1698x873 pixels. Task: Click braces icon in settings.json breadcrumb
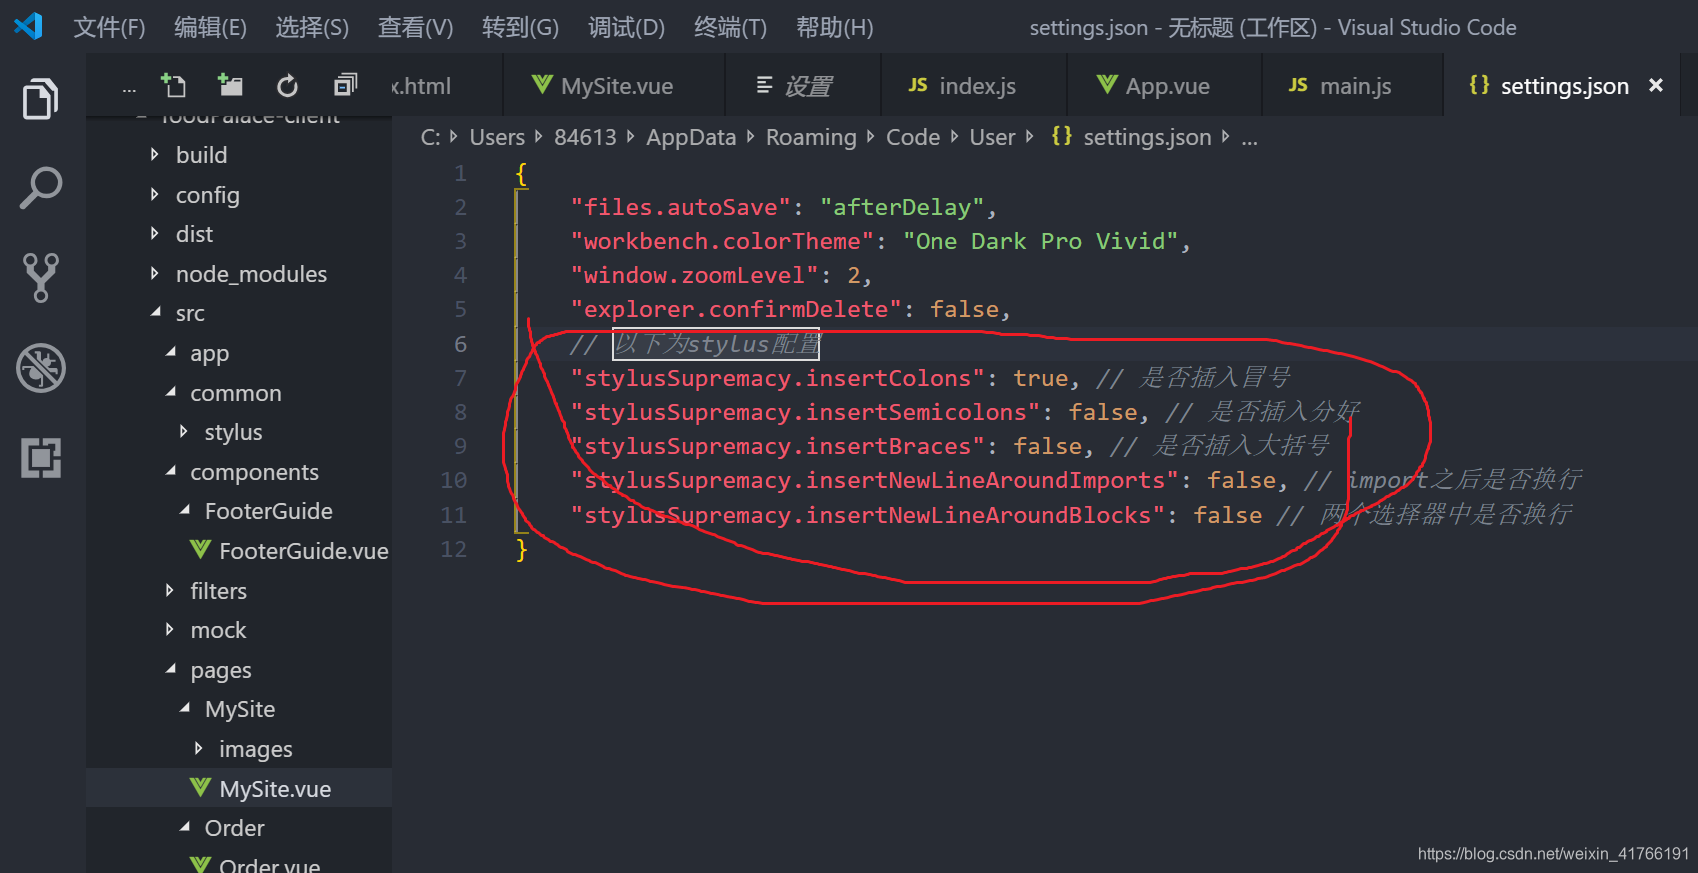click(x=1062, y=135)
